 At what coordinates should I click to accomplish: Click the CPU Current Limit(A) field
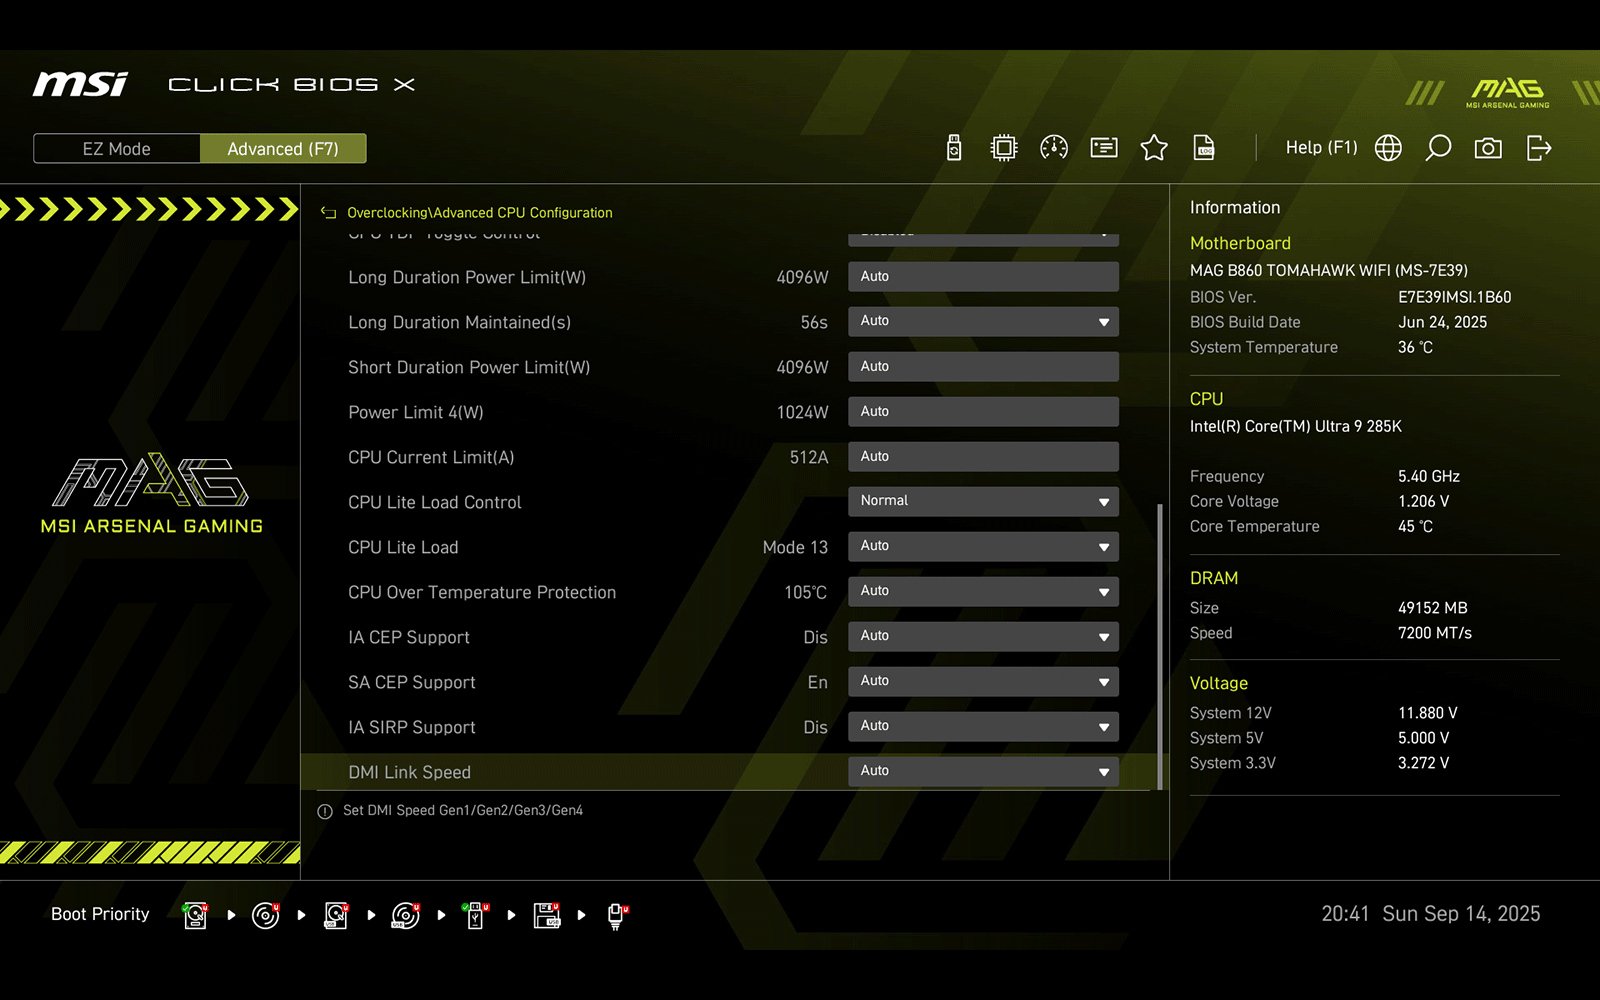[983, 456]
